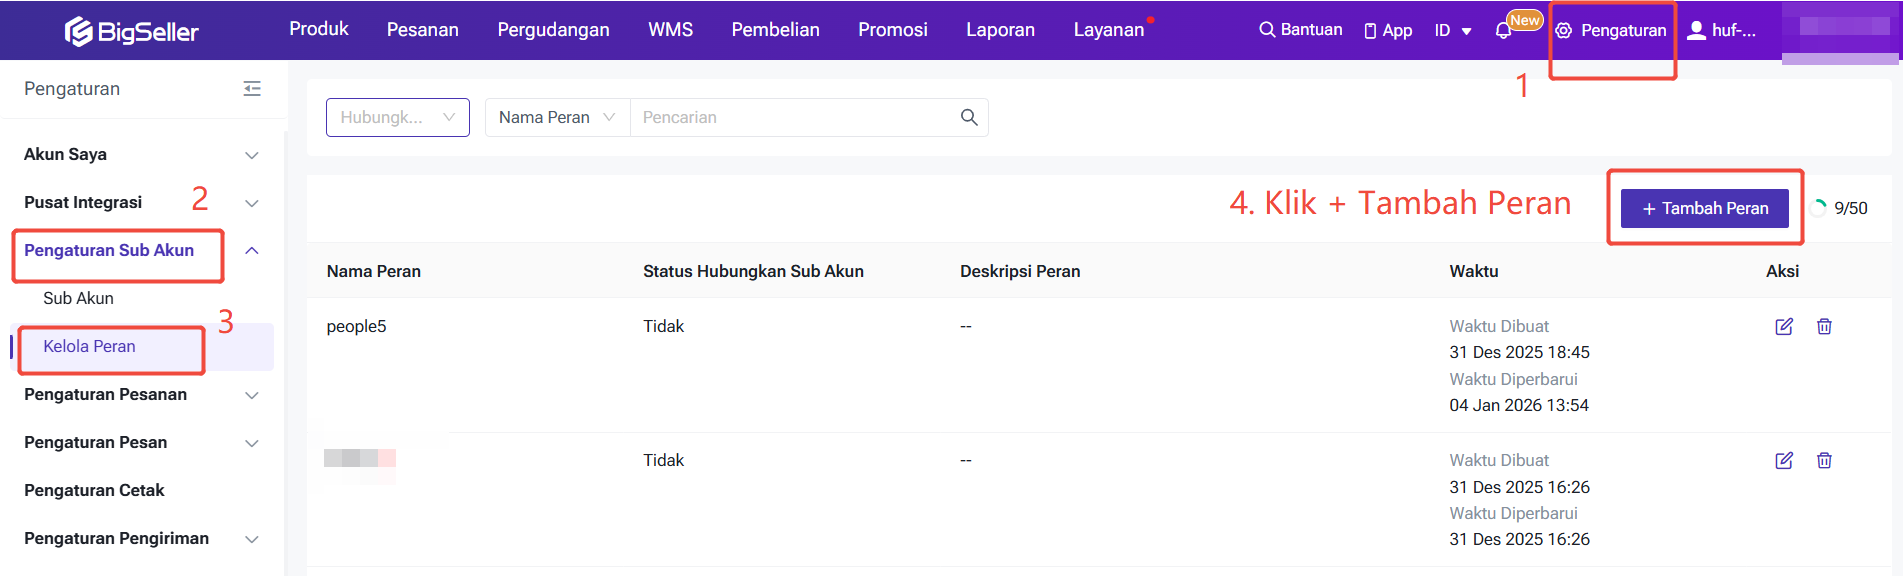Click the + Tambah Peran button
The height and width of the screenshot is (576, 1903).
point(1704,208)
